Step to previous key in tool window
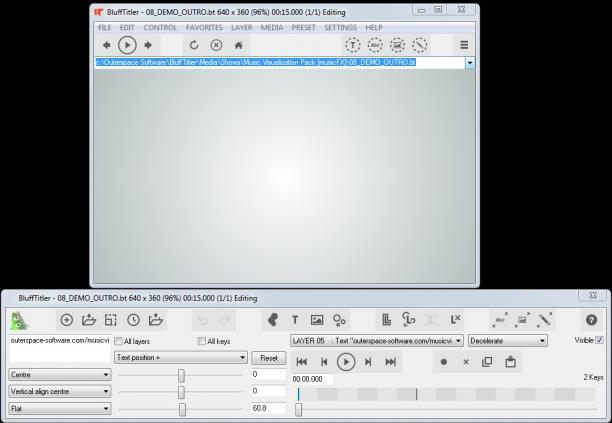Viewport: 612px width, 423px height. (324, 362)
